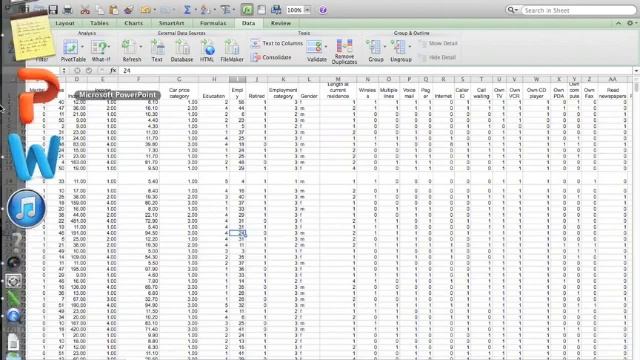Open iTunes from the dock

point(26,209)
